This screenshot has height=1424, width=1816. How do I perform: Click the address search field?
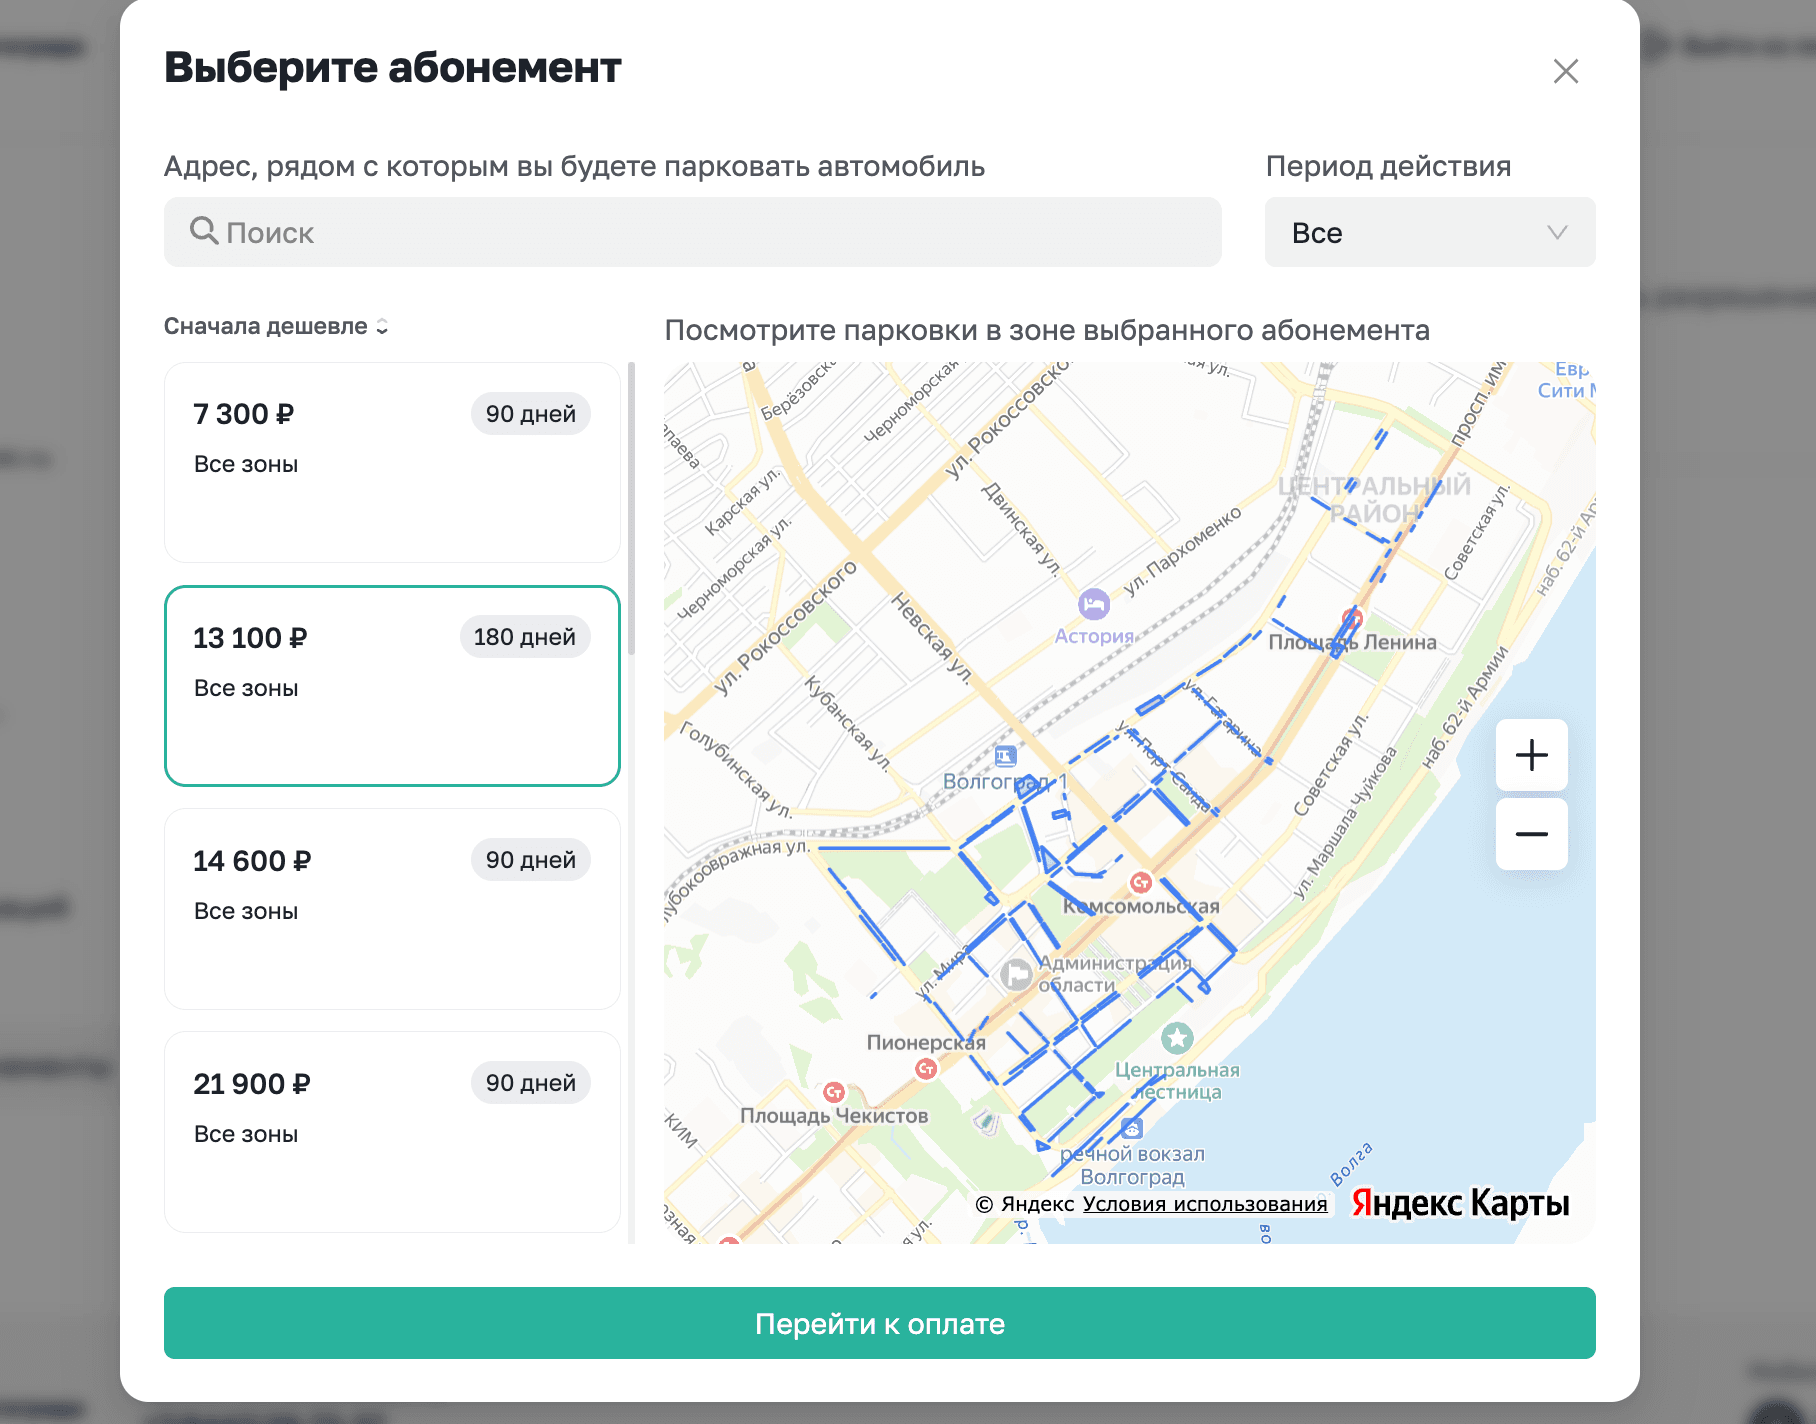692,233
